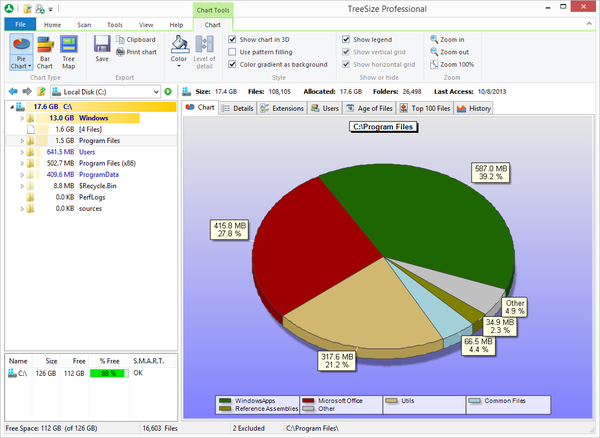This screenshot has height=438, width=600.
Task: Click C:\ drive icon in drive list
Action: coord(12,373)
